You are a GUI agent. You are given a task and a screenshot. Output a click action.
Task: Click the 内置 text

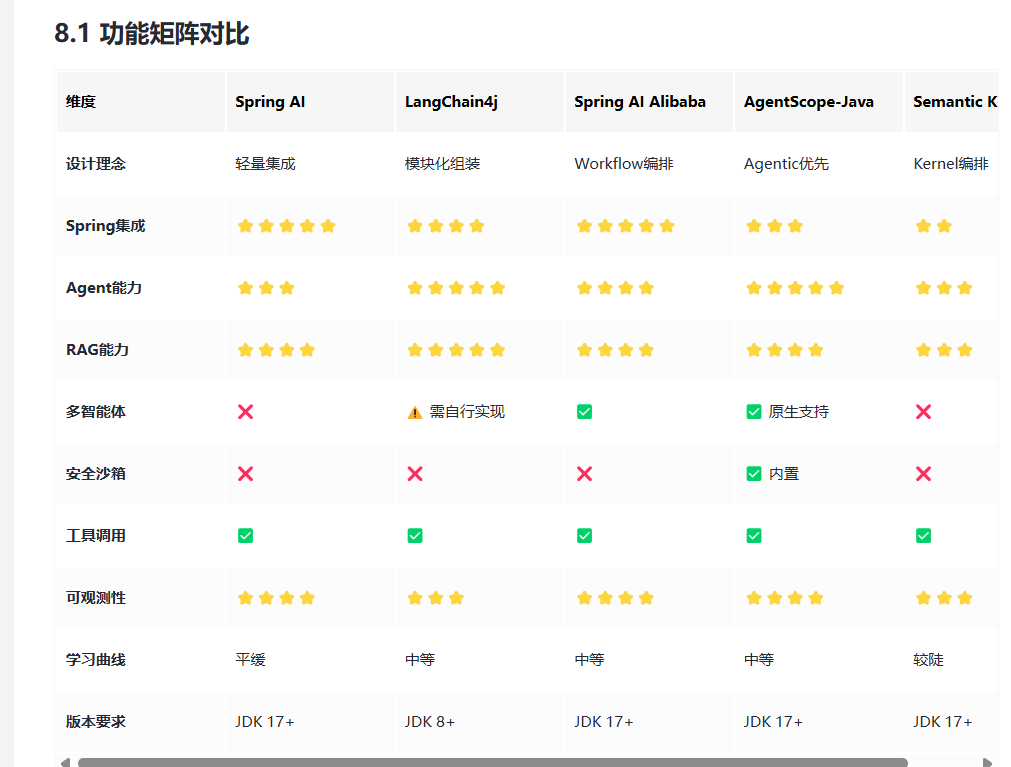click(x=784, y=474)
